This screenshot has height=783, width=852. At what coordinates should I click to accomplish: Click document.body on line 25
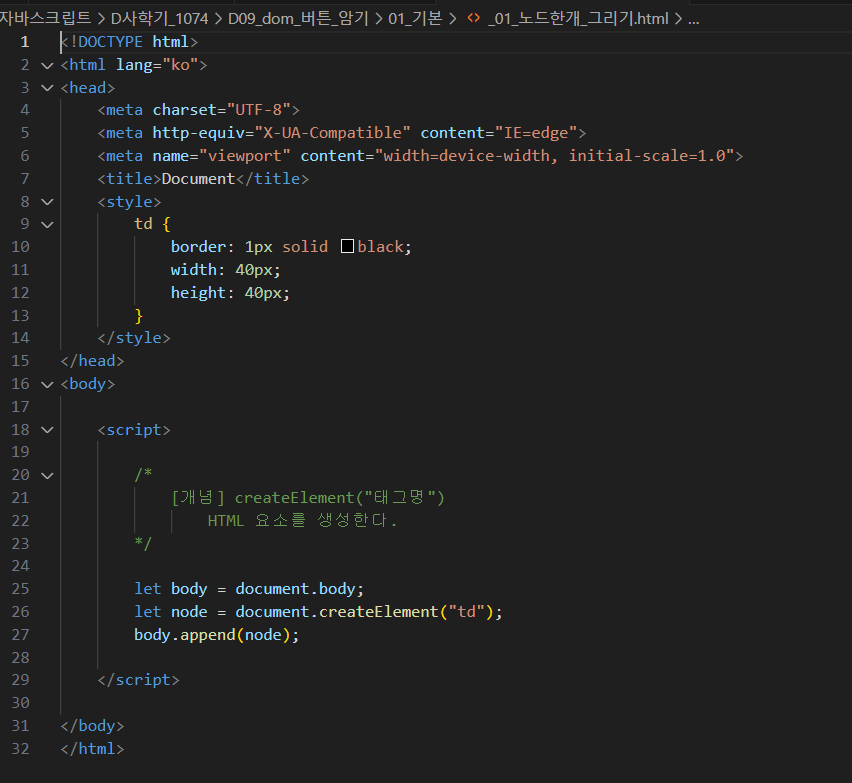296,589
